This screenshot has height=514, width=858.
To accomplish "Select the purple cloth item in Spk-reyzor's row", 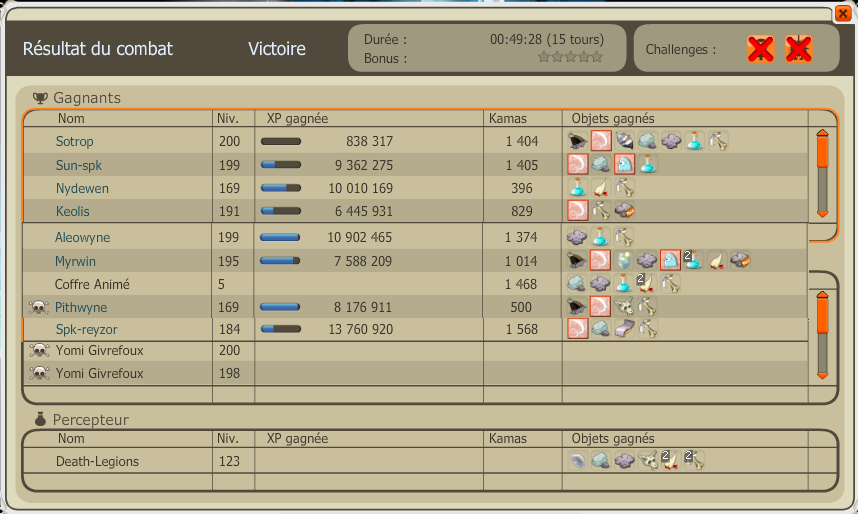I will (624, 329).
